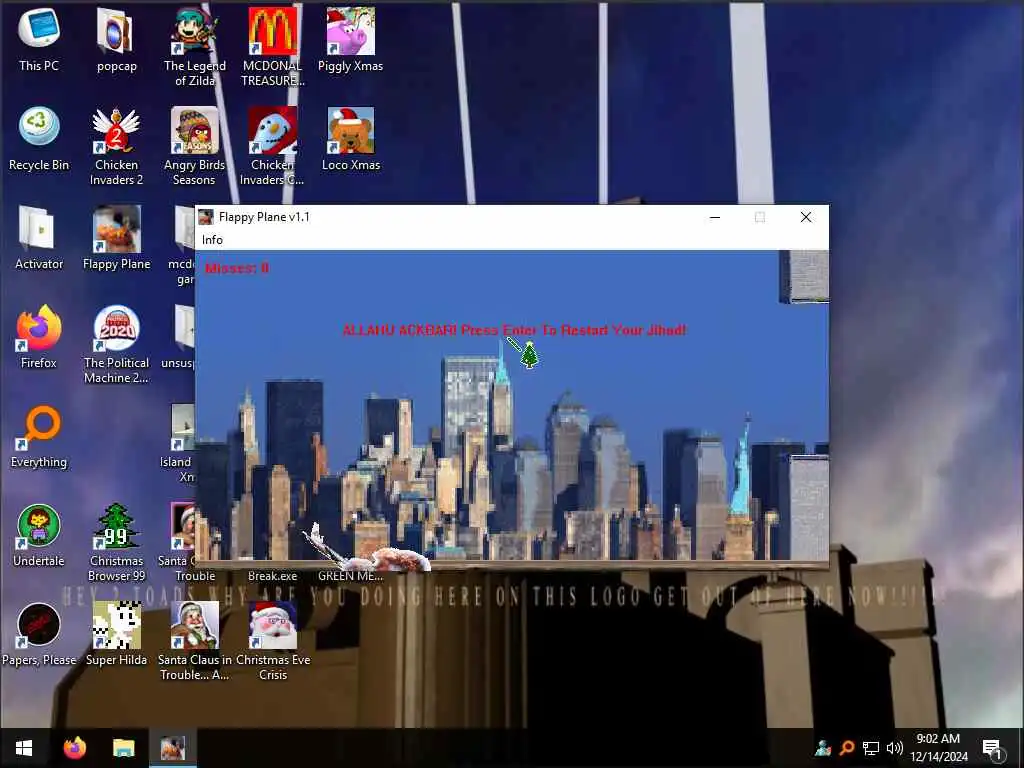Viewport: 1024px width, 768px height.
Task: Select the Break.exe desktop label
Action: click(272, 576)
